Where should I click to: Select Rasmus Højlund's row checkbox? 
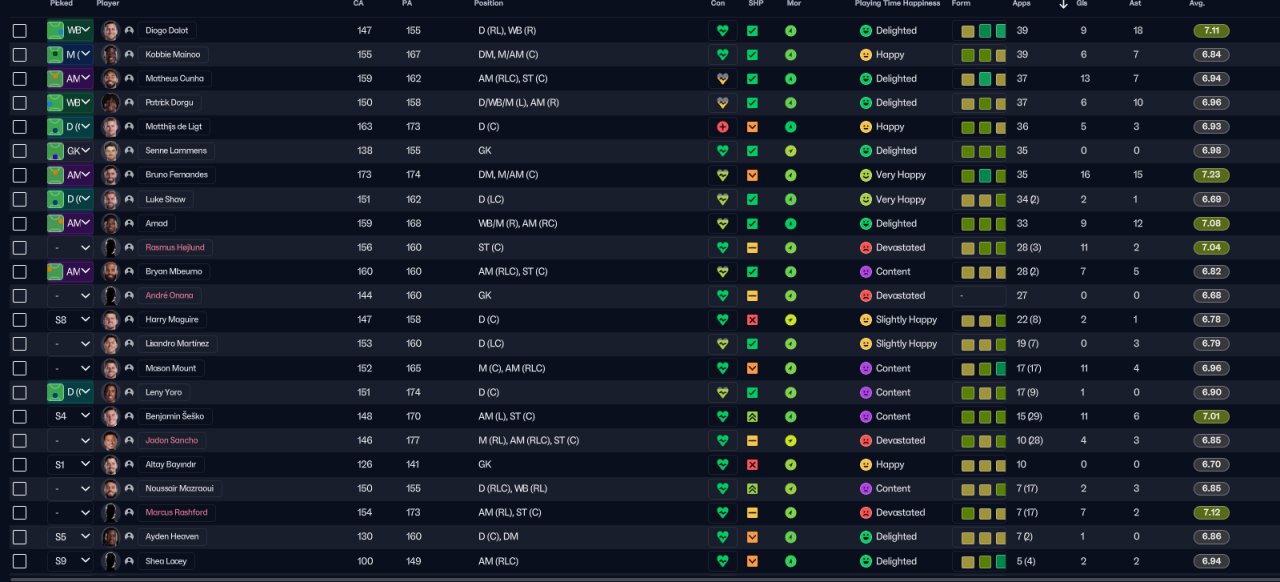20,248
